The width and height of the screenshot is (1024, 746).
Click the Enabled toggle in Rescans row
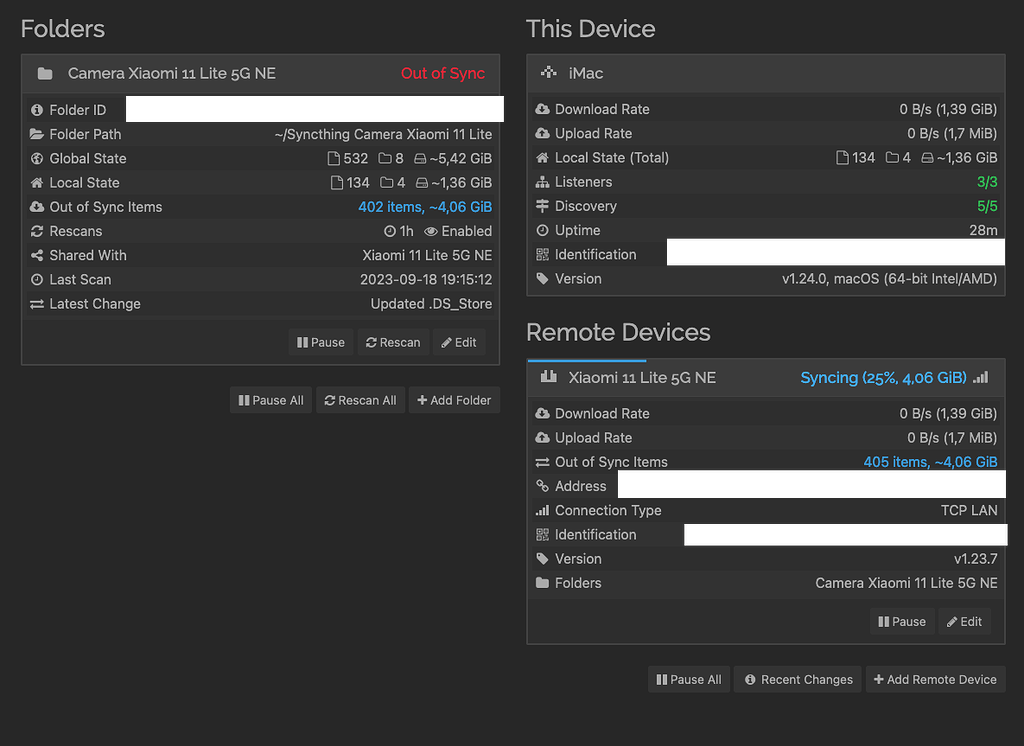pos(458,230)
